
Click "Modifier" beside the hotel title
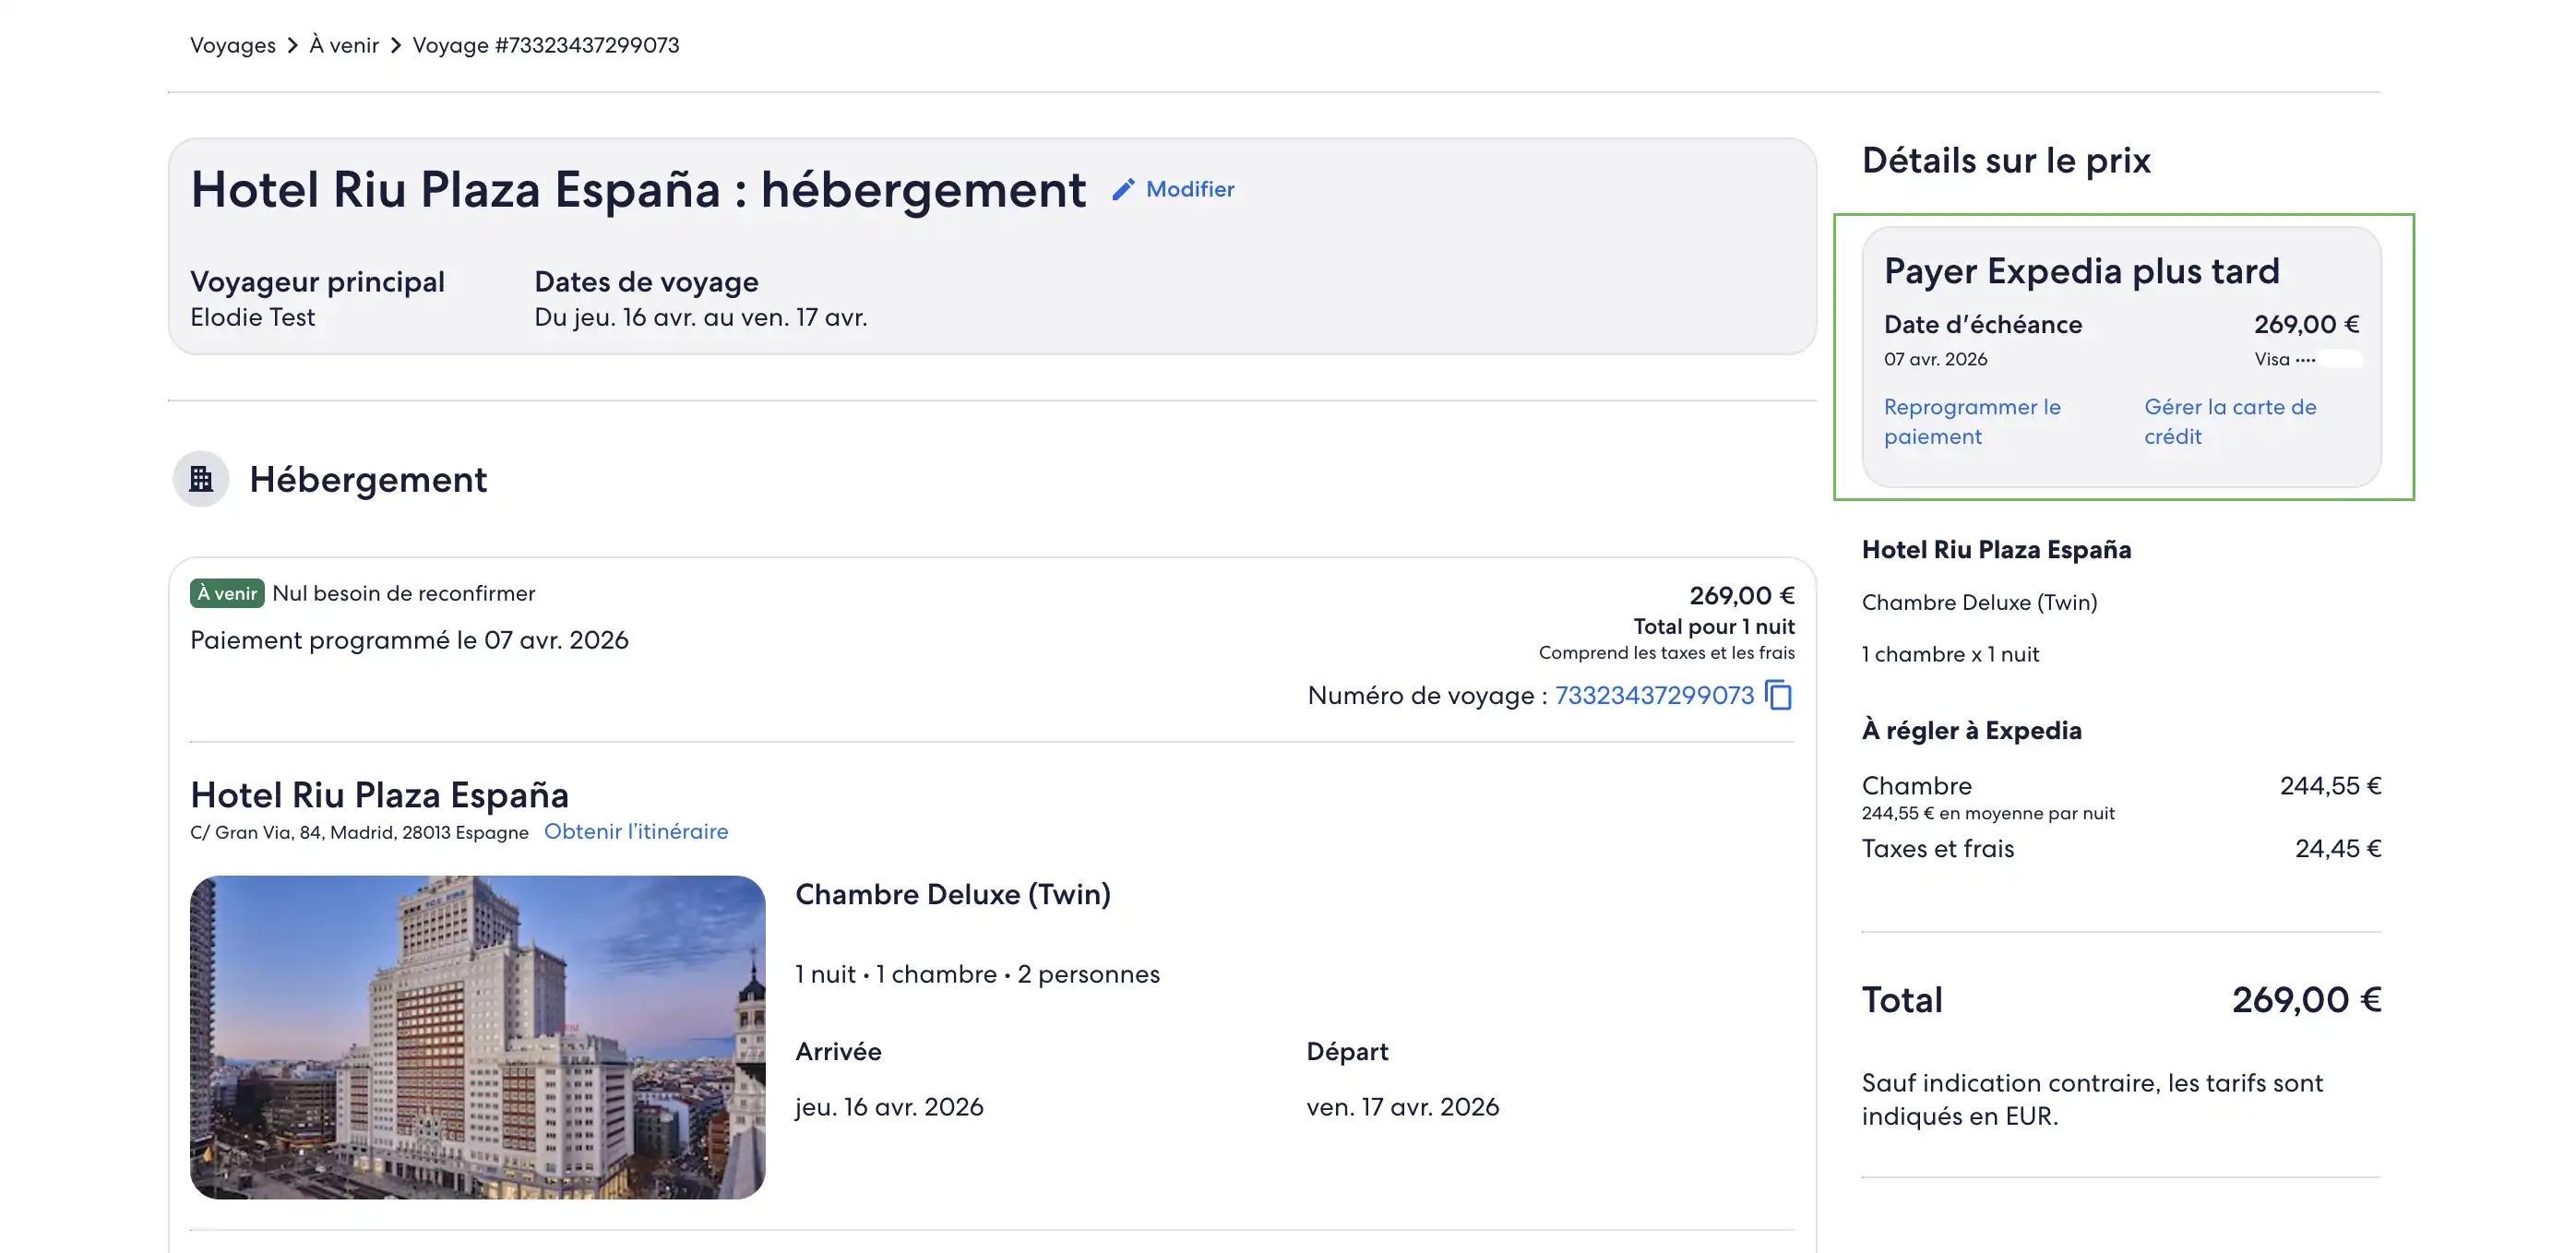point(1191,189)
